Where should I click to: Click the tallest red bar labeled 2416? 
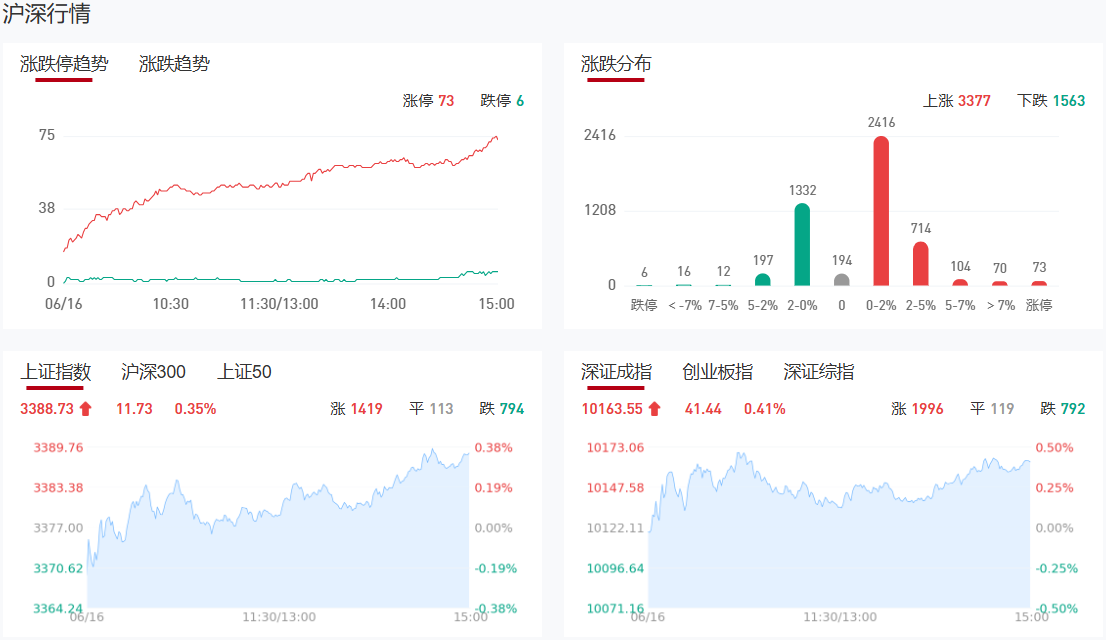881,211
